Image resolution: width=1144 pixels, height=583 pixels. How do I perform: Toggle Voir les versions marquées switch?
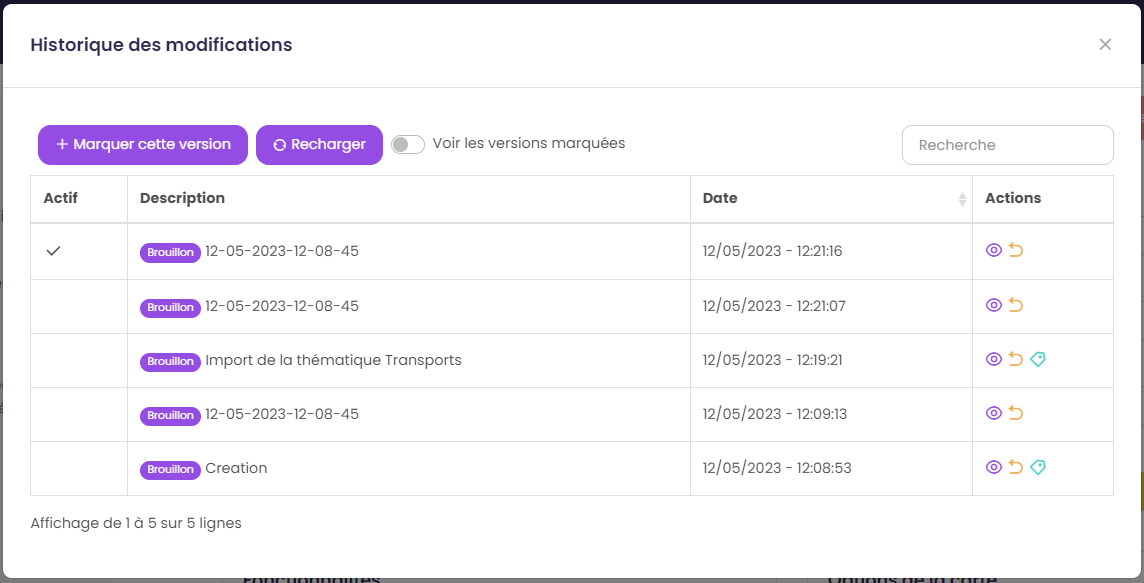(408, 144)
